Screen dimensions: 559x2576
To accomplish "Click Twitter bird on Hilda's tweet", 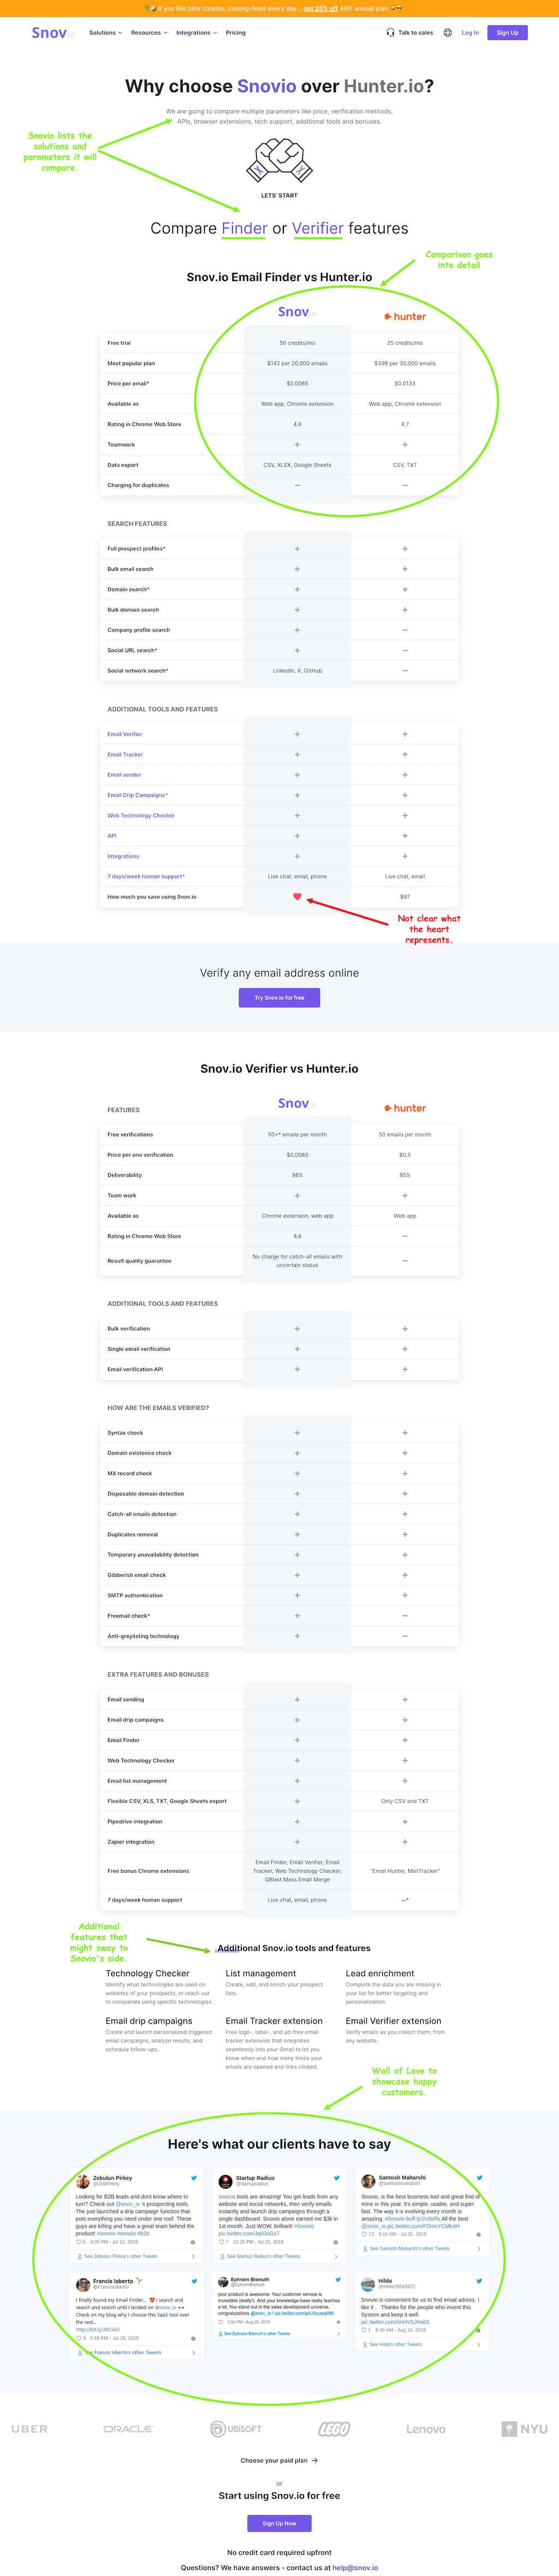I will (479, 2281).
